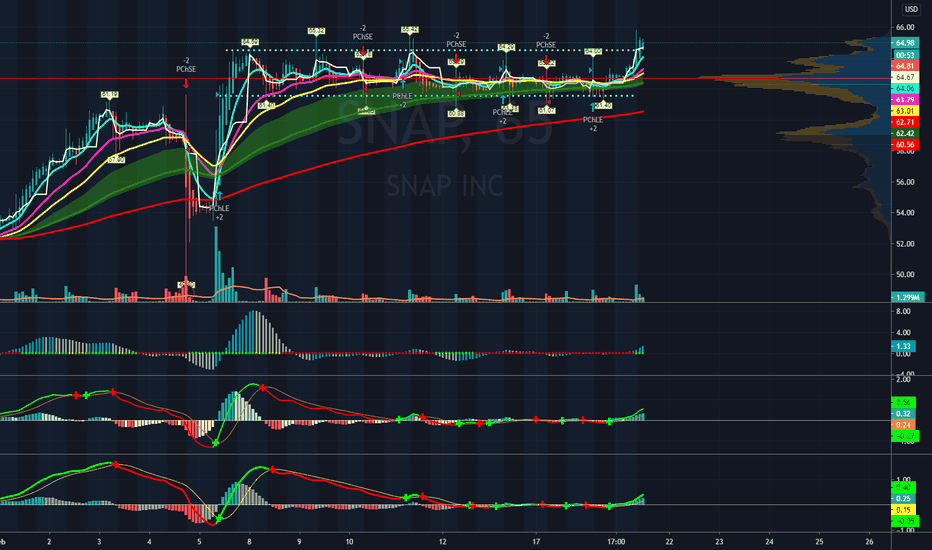
Task: Click the 17:00 time axis label
Action: click(x=616, y=542)
